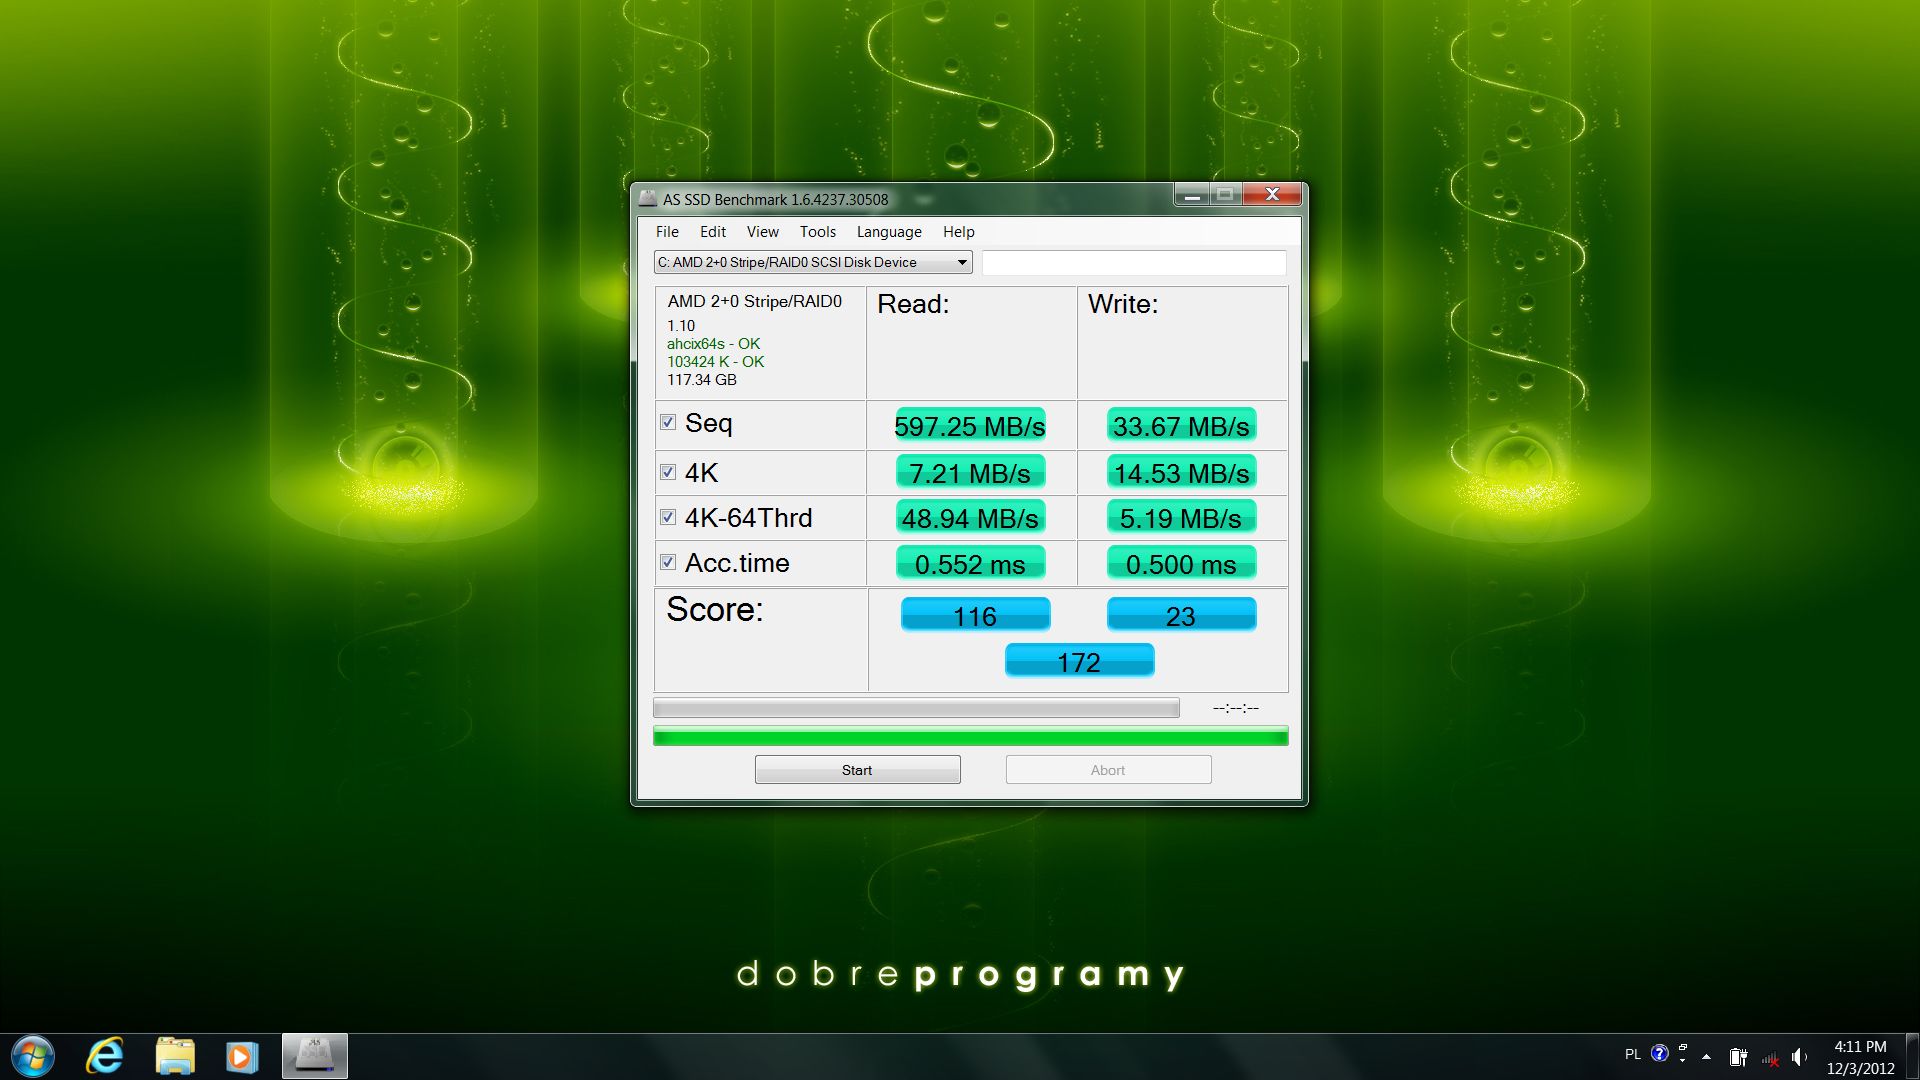Click the '--:--:--' elapsed time text

pos(1236,708)
